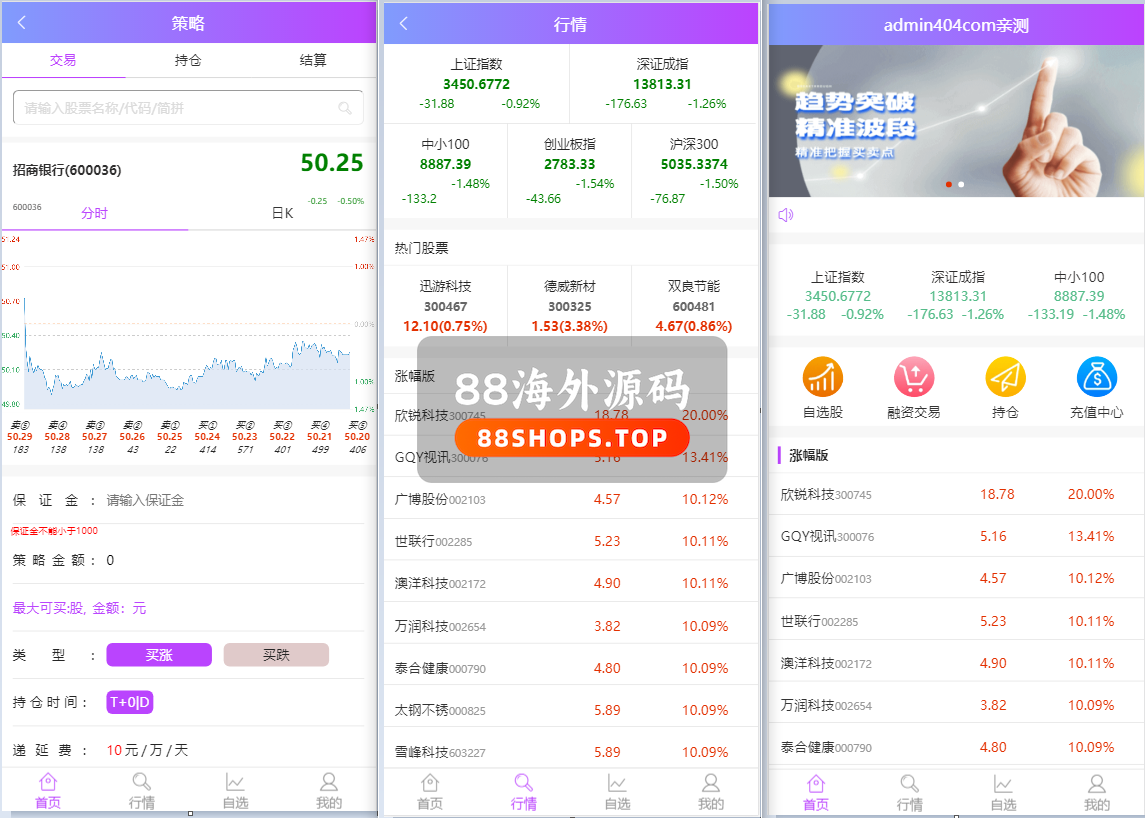Click the speaker announcement icon

point(786,215)
